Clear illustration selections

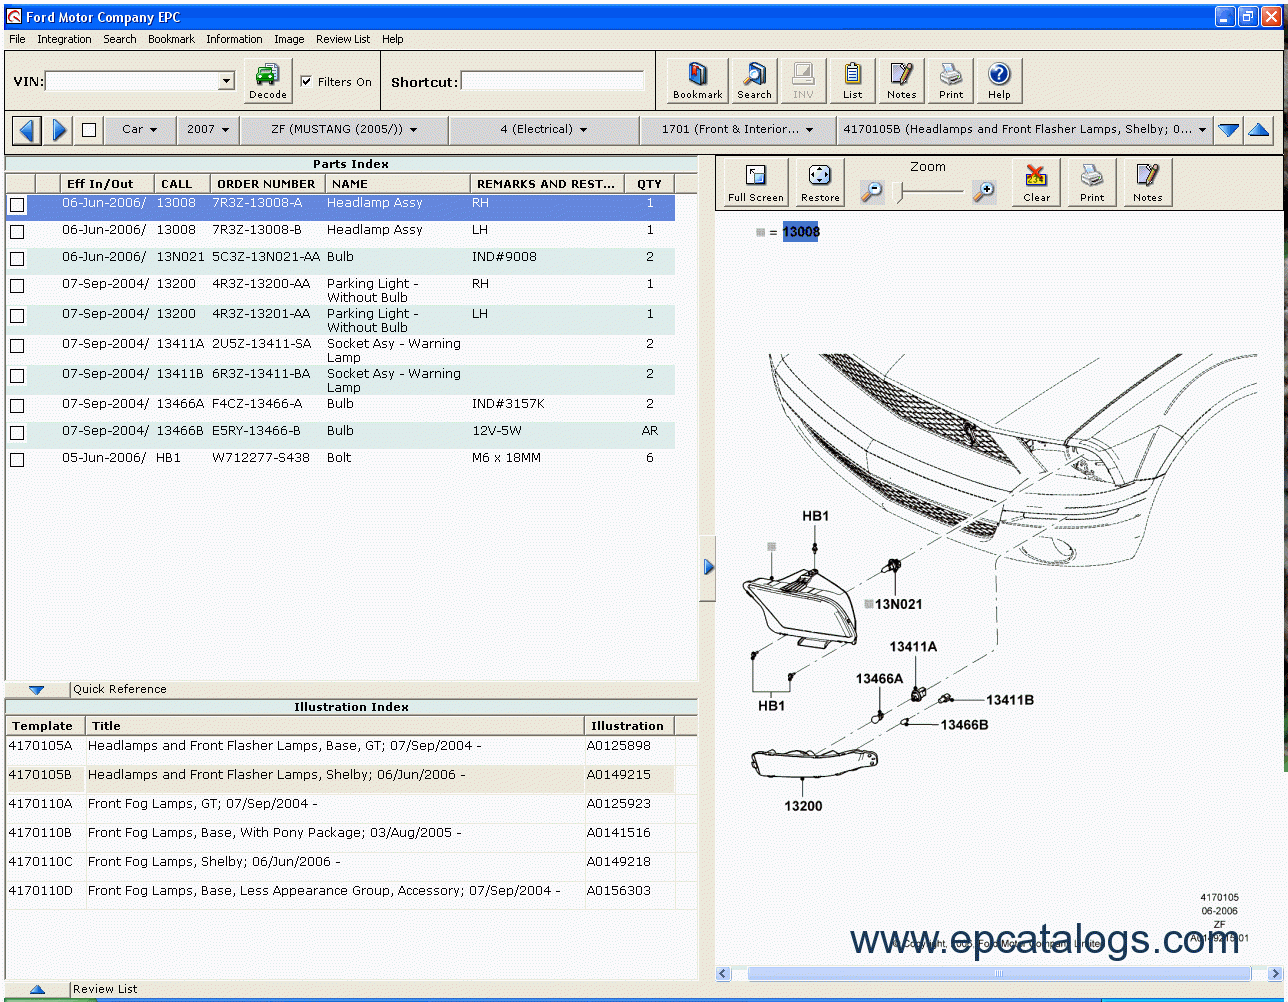[x=1037, y=183]
